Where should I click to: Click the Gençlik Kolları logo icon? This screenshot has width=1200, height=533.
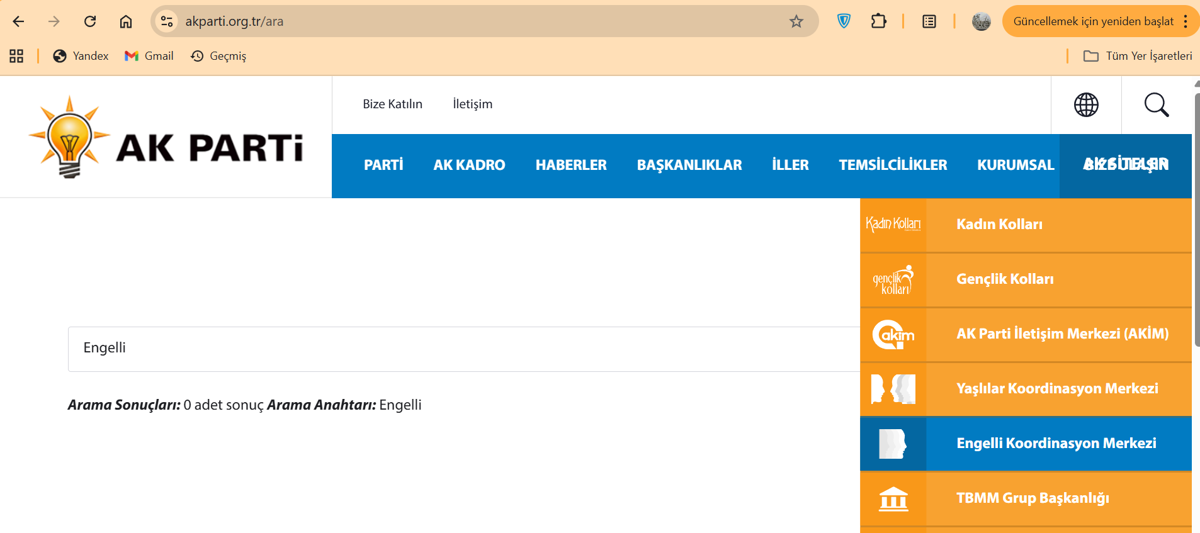pyautogui.click(x=893, y=279)
